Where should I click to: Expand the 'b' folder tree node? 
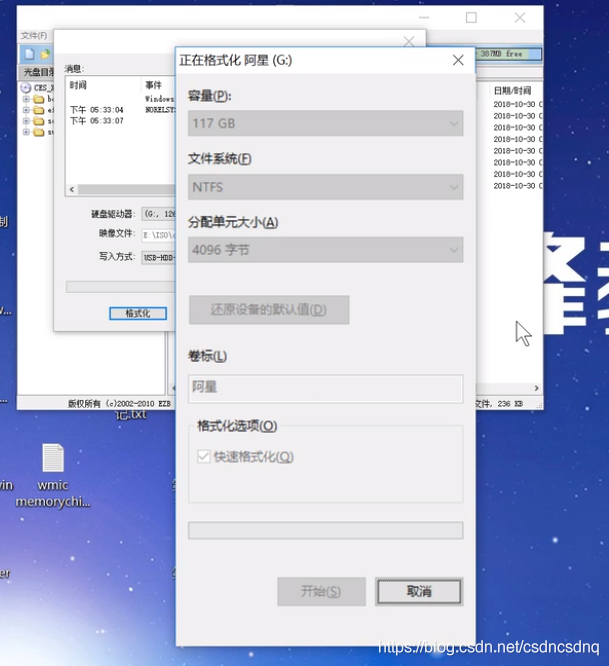(x=26, y=99)
